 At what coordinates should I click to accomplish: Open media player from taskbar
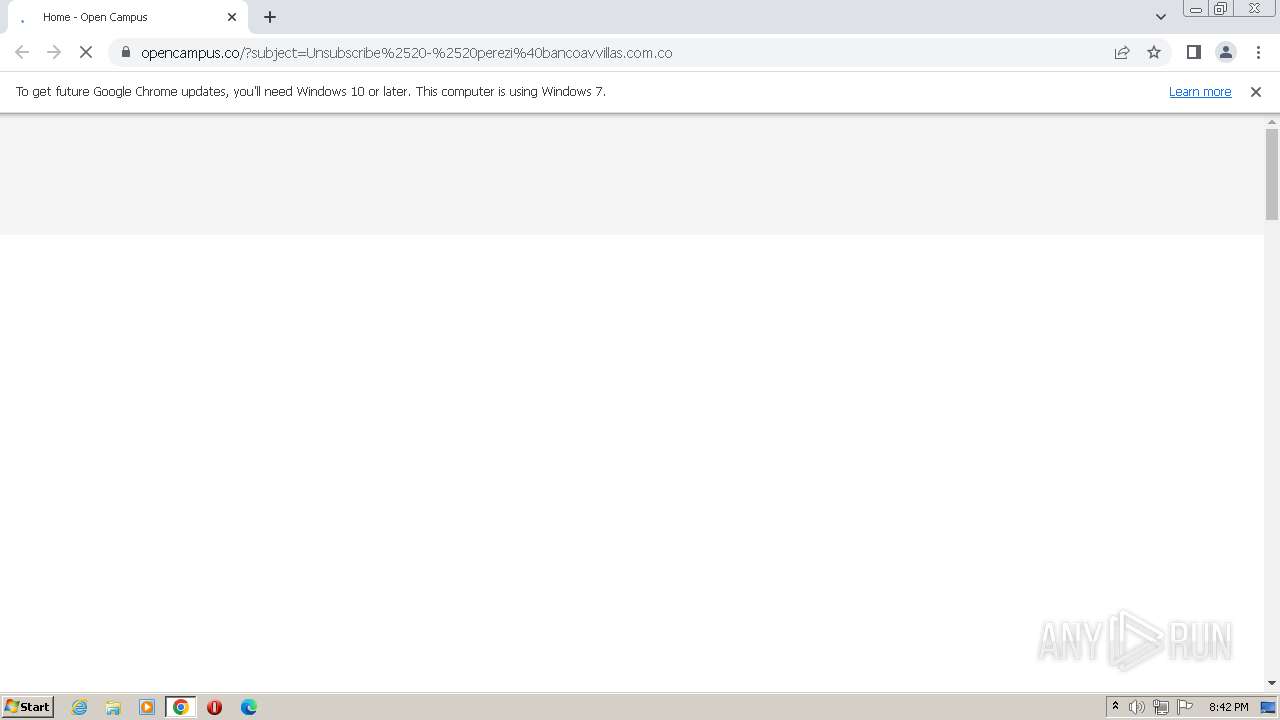(x=147, y=707)
